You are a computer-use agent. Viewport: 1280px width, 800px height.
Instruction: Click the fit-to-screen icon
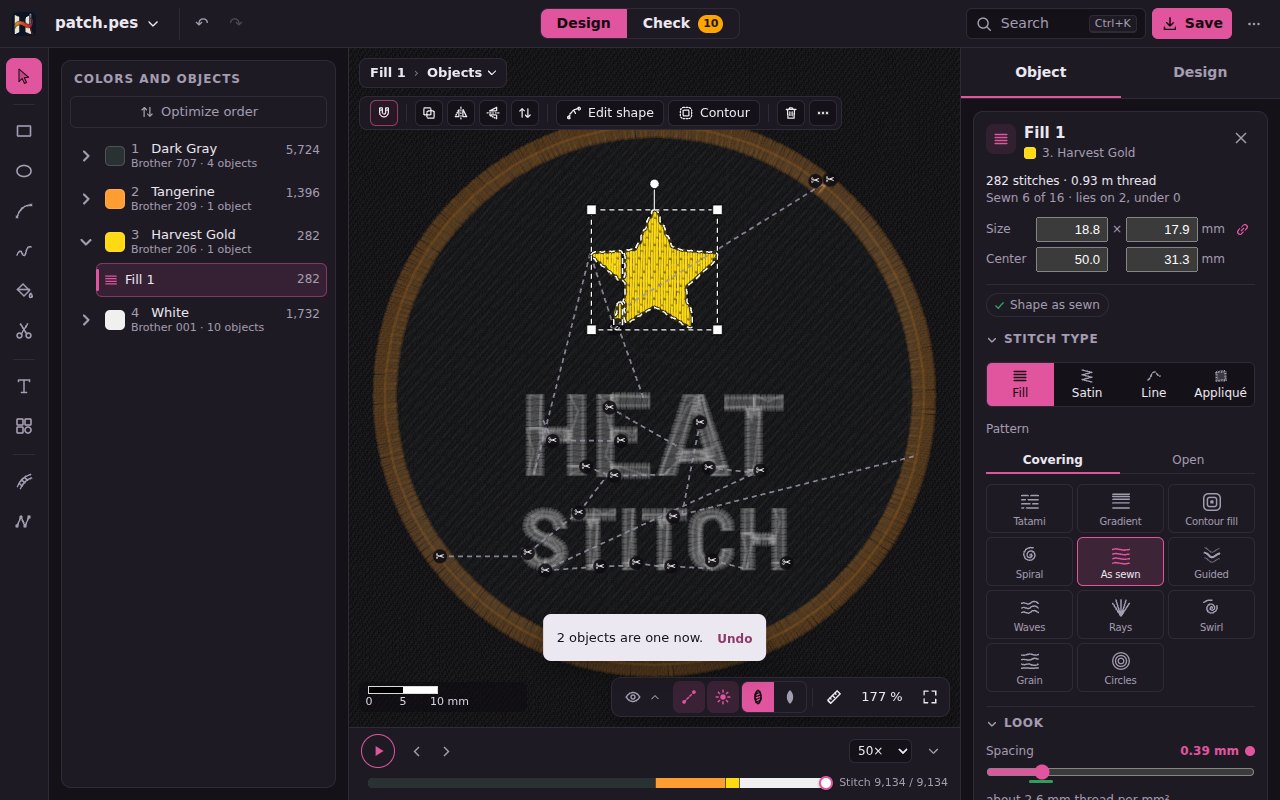(930, 697)
